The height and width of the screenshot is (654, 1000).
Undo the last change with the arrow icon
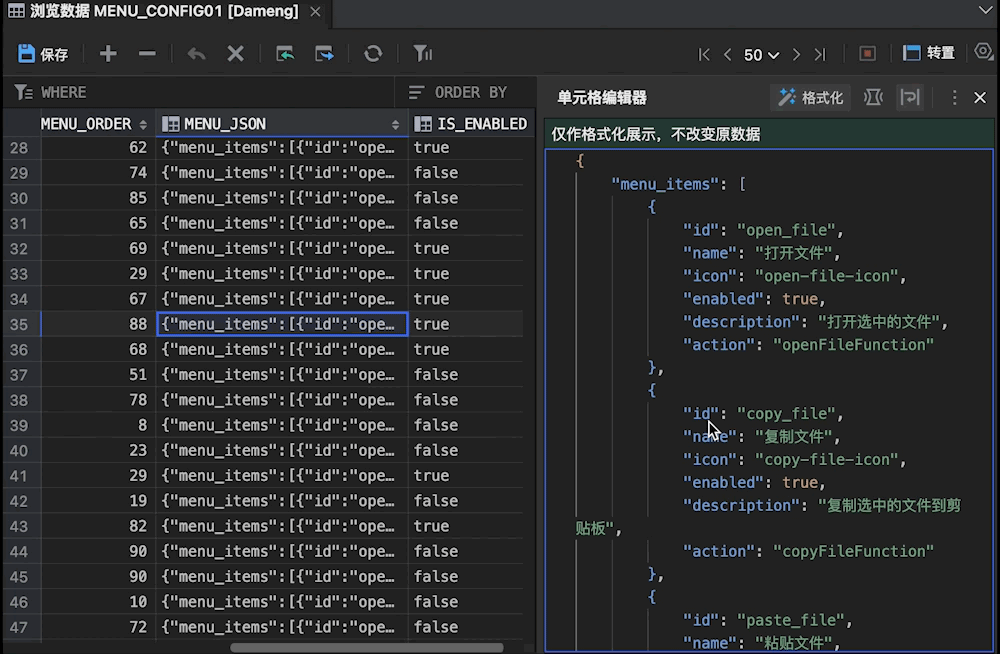coord(196,54)
